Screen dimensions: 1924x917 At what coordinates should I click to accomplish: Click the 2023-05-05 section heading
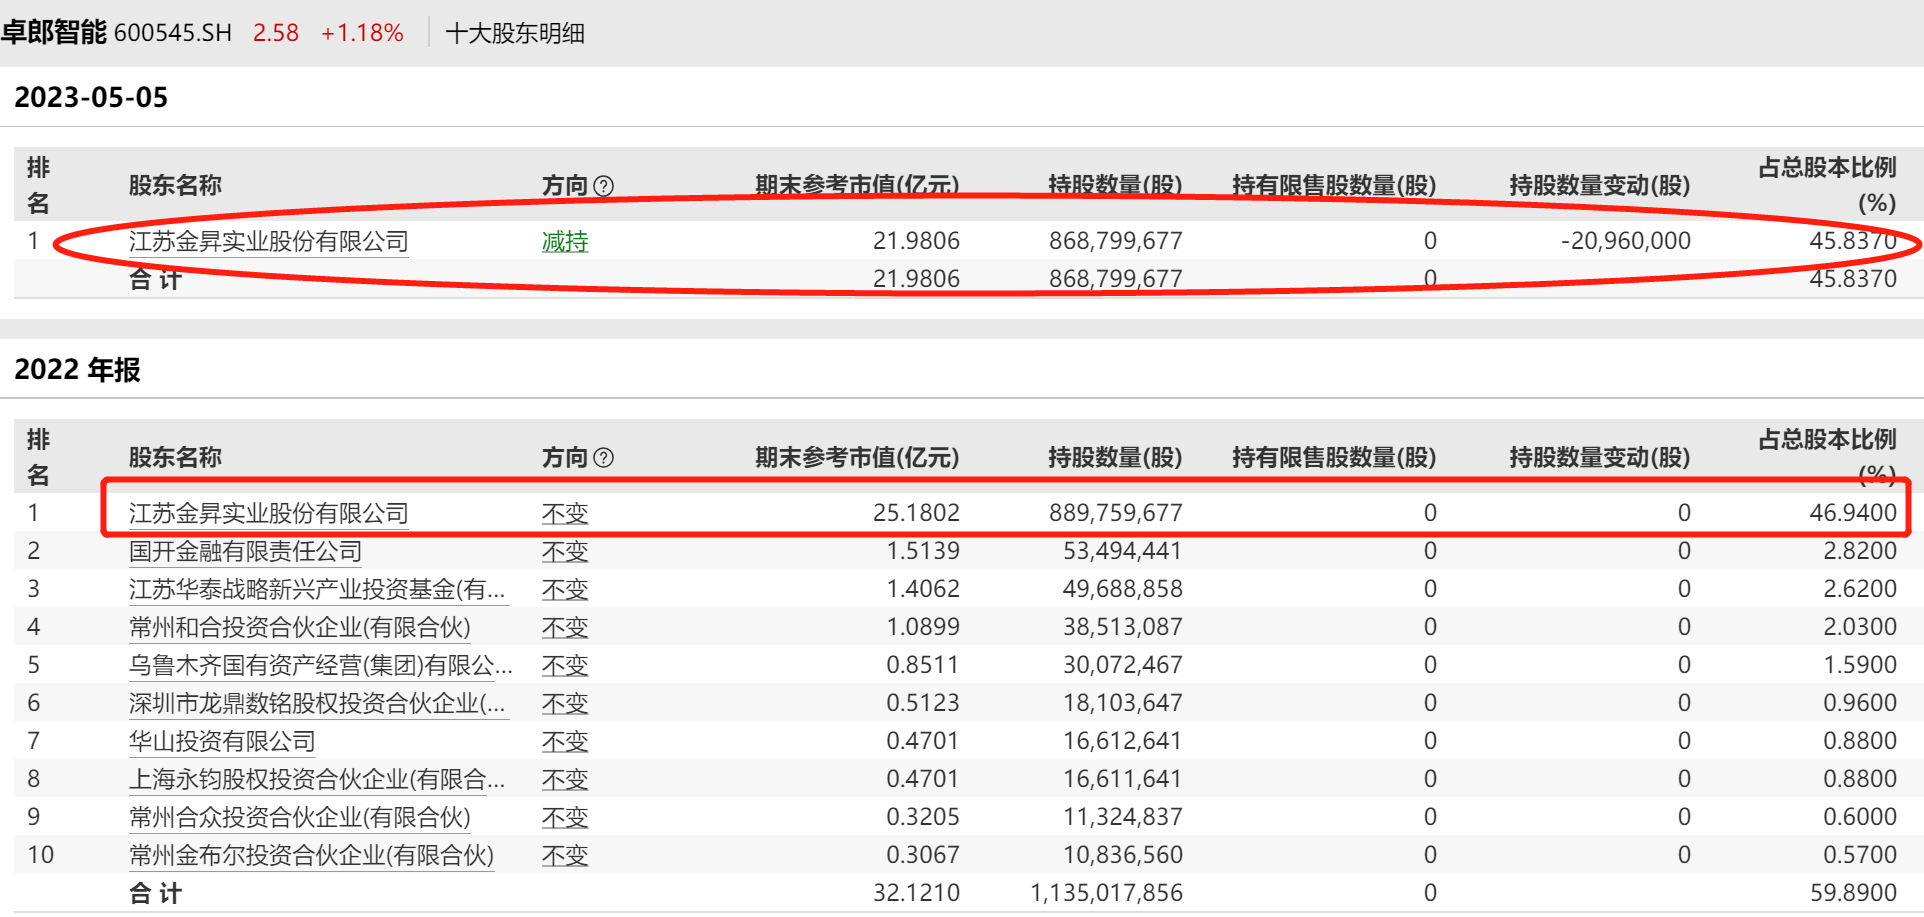coord(91,97)
